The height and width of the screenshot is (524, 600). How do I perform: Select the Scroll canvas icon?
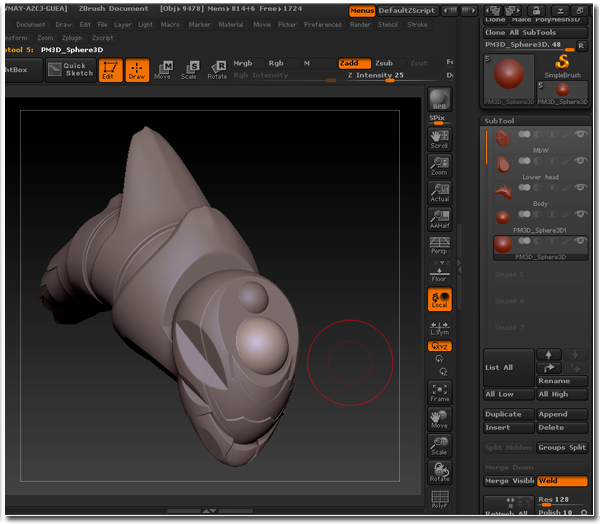click(439, 140)
